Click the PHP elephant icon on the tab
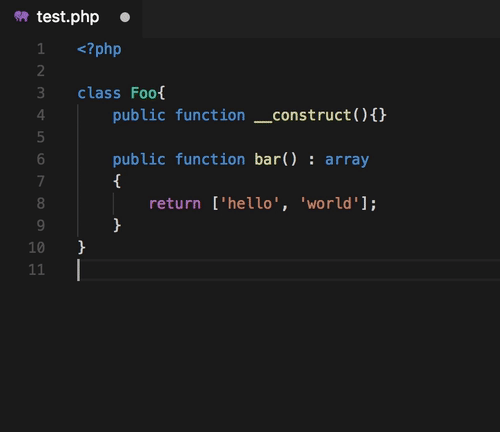Screen dimensions: 500x432 pos(21,16)
